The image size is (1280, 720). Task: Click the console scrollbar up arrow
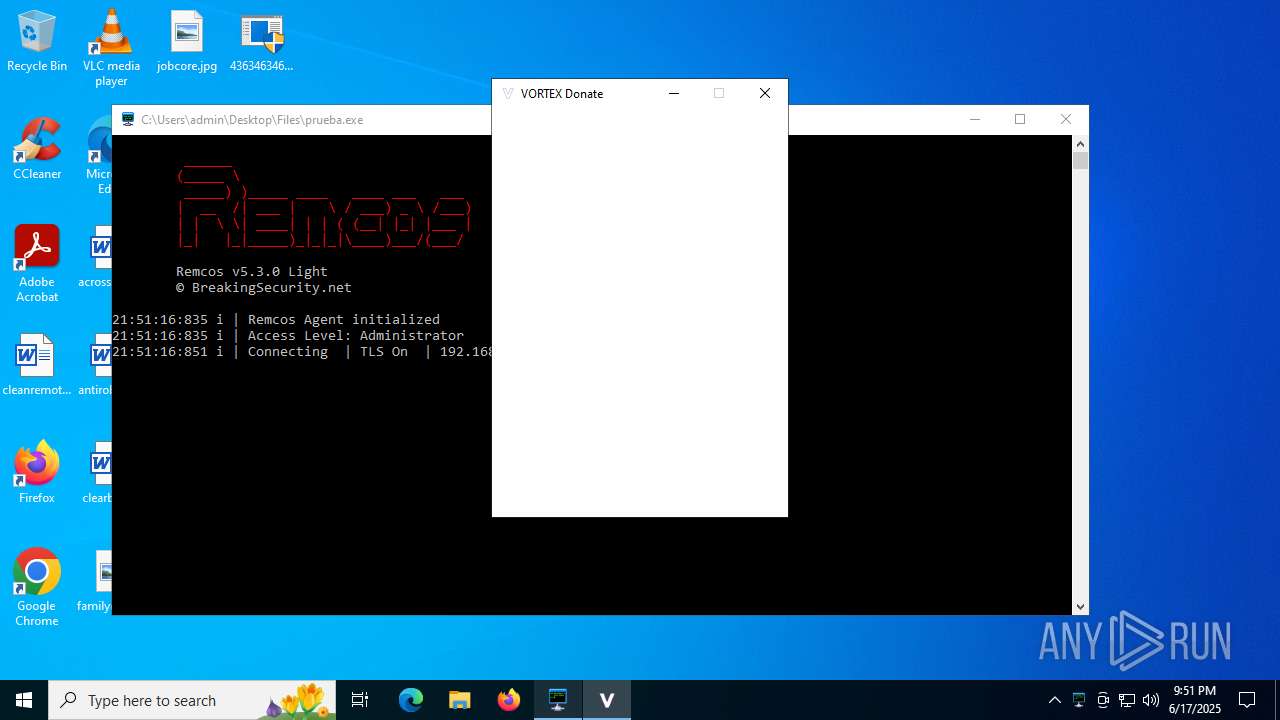(1080, 143)
